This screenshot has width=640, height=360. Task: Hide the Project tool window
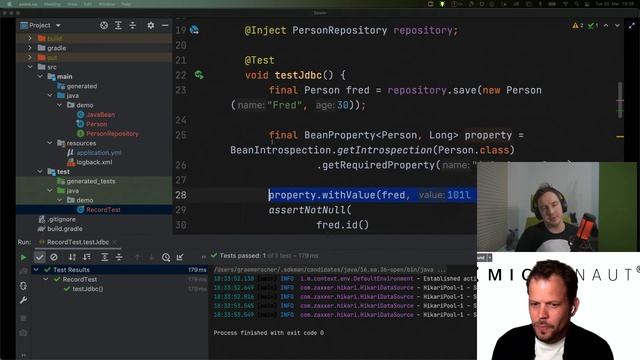coord(165,25)
